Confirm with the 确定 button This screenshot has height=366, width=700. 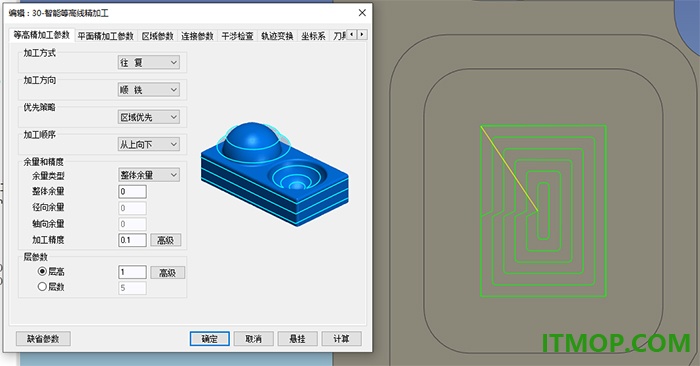tap(209, 339)
